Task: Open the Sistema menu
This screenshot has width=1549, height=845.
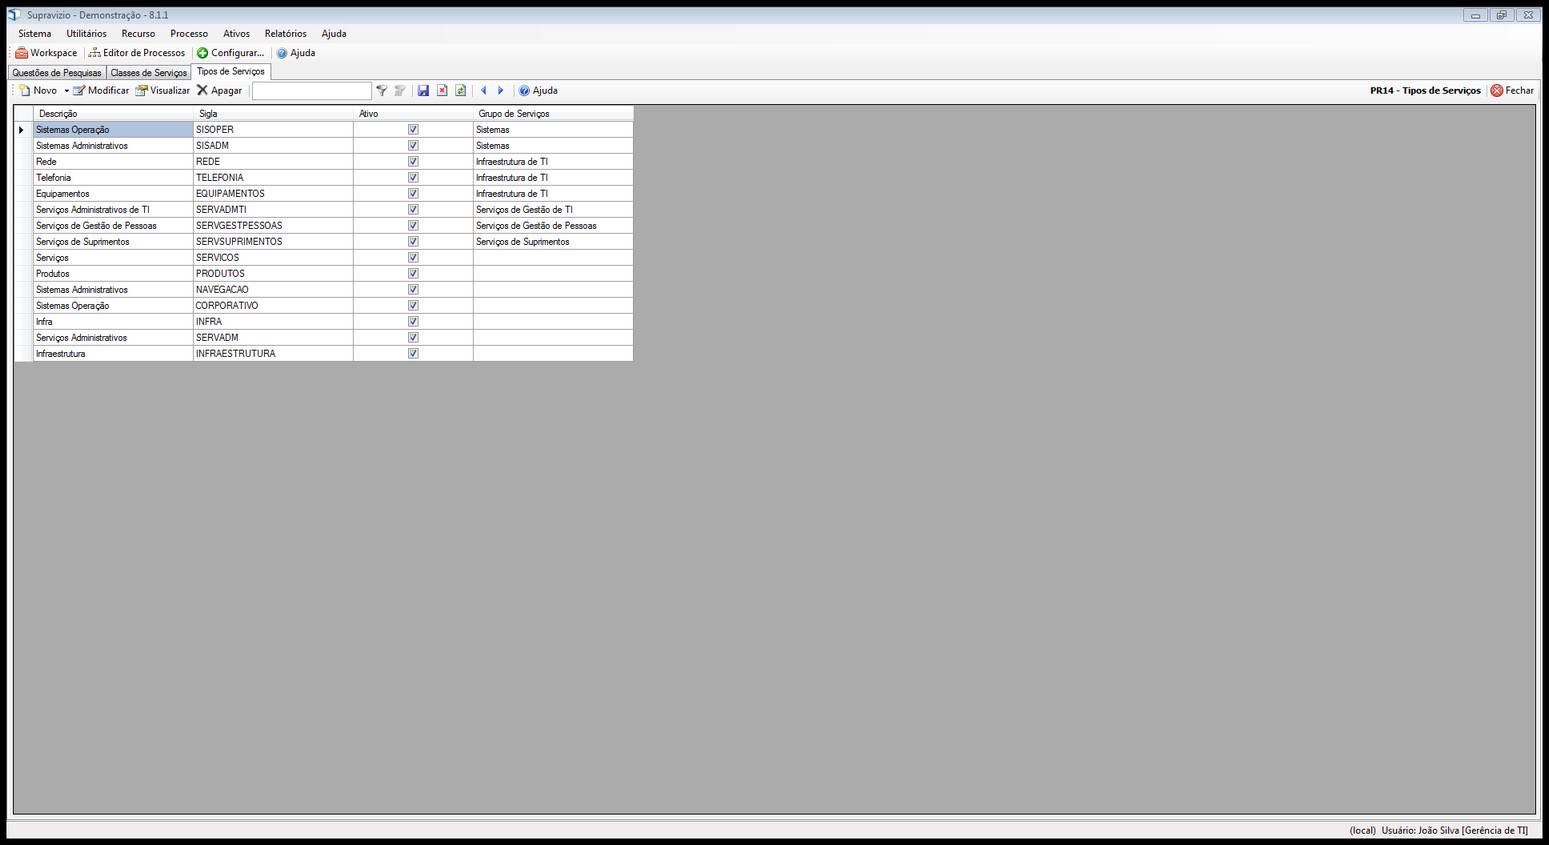Action: [35, 34]
